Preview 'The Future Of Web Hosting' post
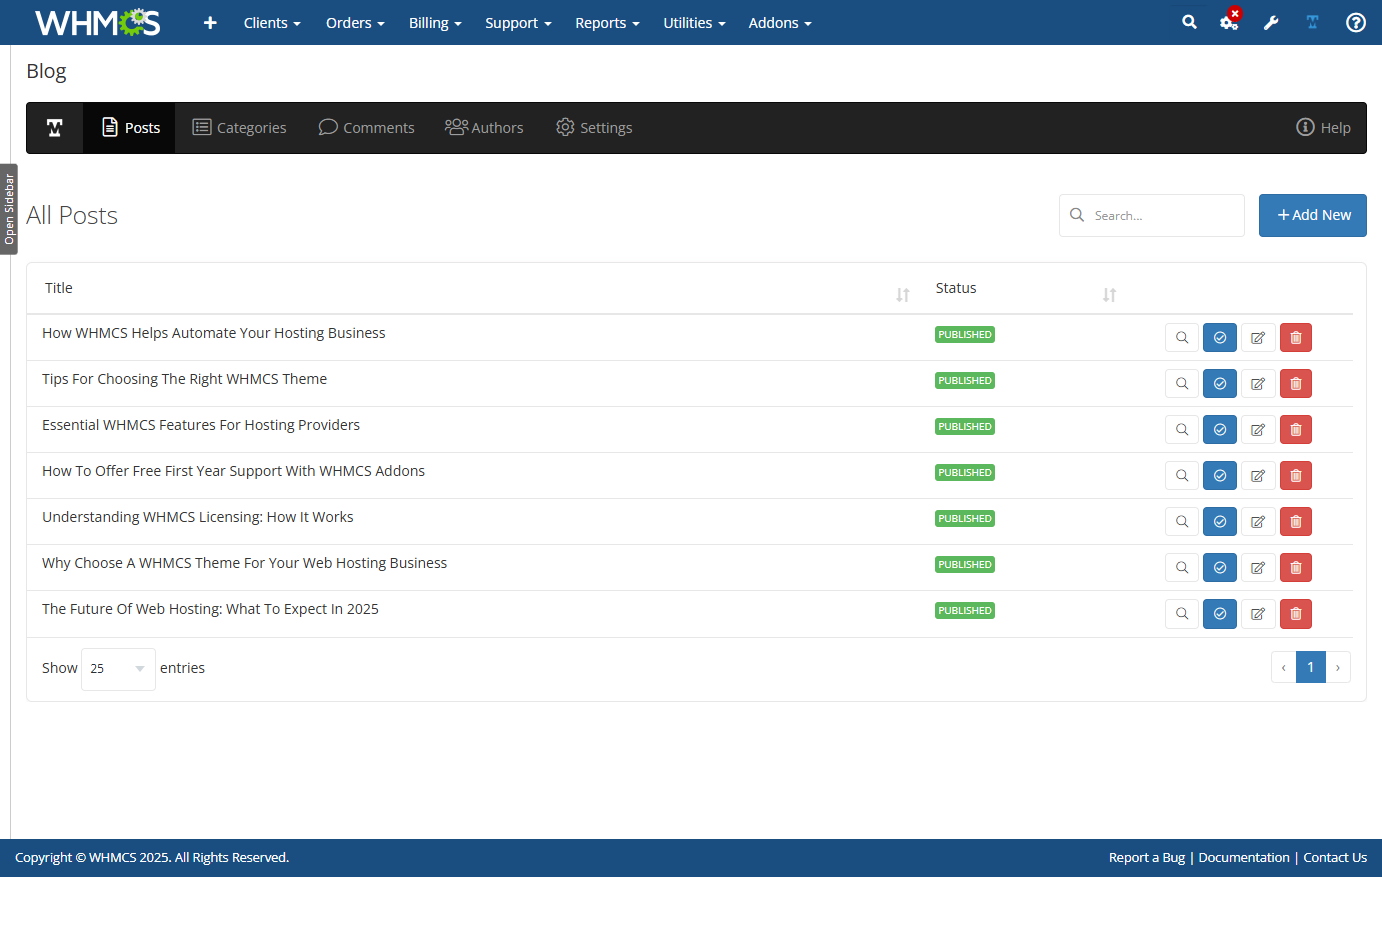Screen dimensions: 1382x944 pos(1182,614)
